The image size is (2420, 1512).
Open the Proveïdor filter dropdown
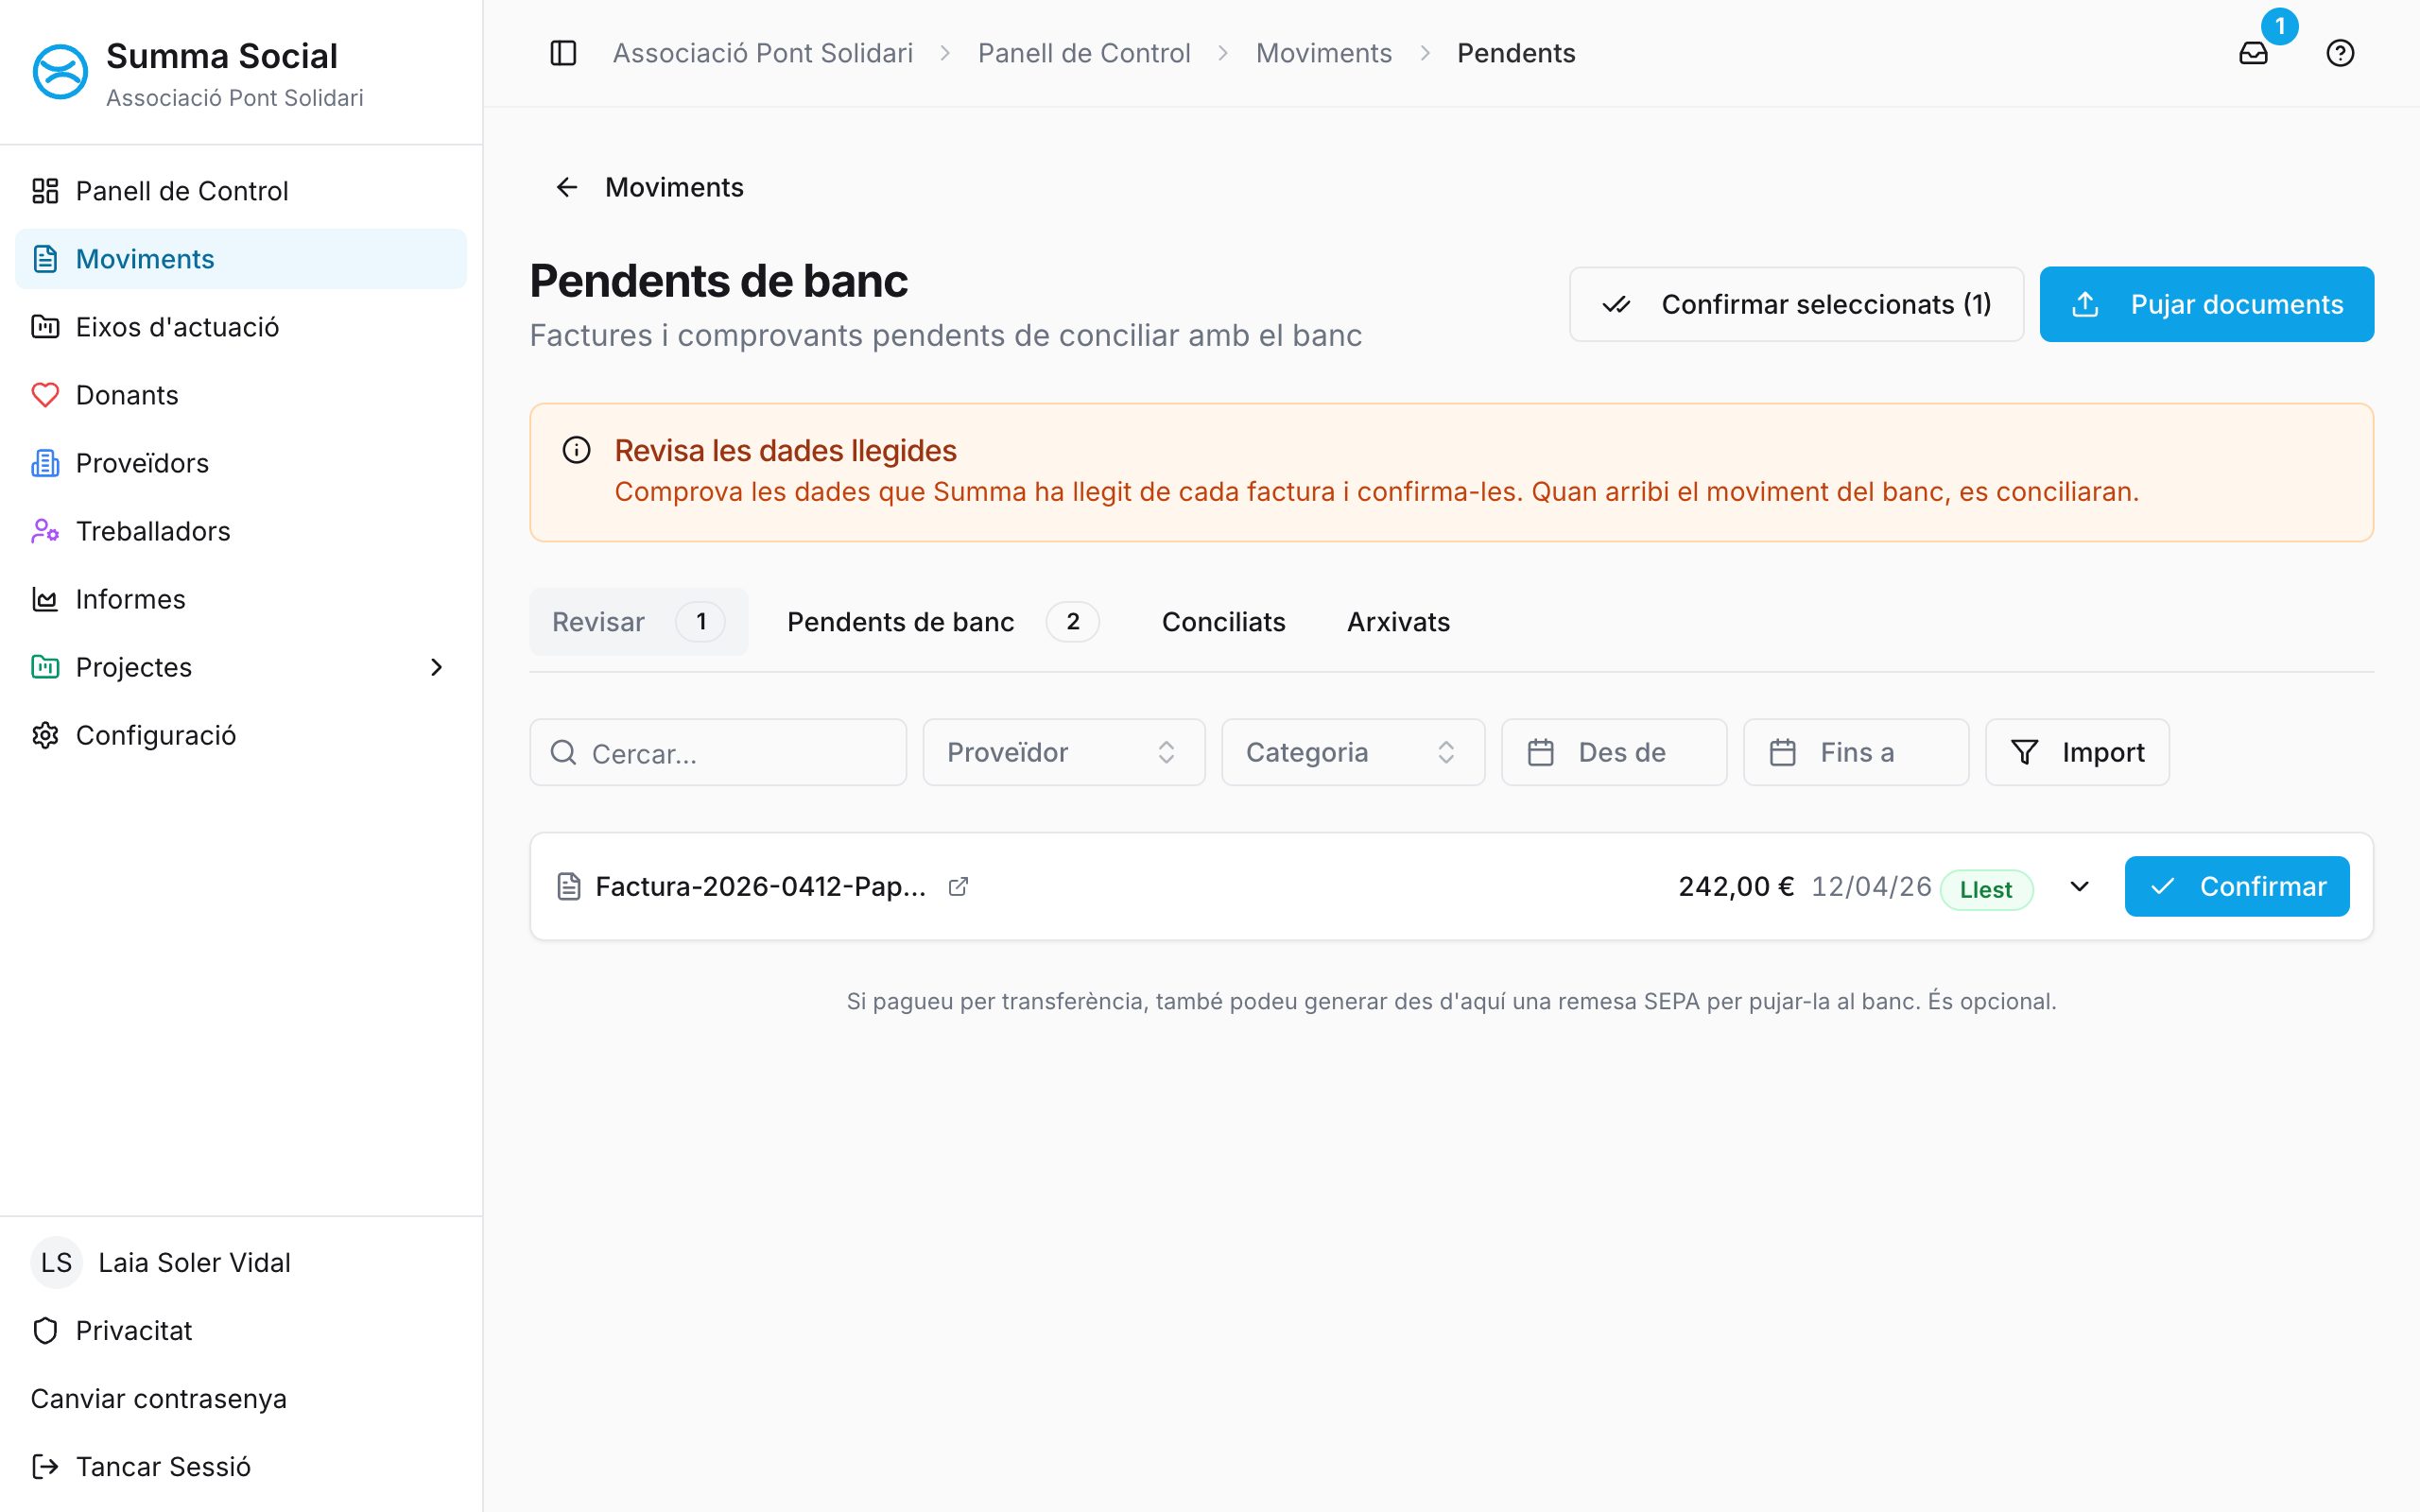1064,752
